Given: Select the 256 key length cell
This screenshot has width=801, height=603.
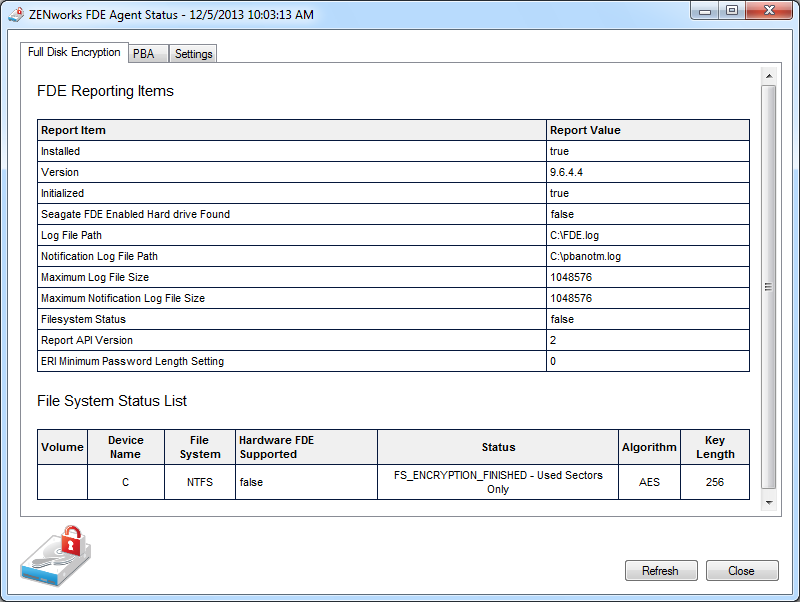Looking at the screenshot, I should [x=715, y=482].
